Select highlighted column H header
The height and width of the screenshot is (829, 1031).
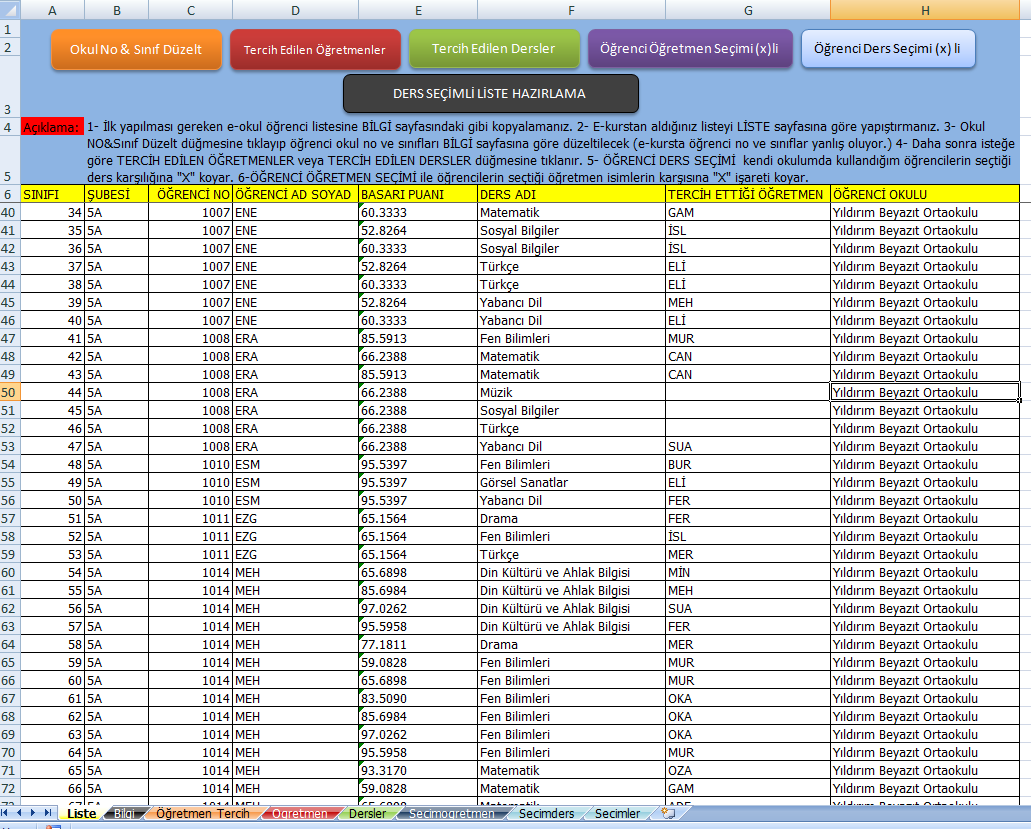coord(925,10)
